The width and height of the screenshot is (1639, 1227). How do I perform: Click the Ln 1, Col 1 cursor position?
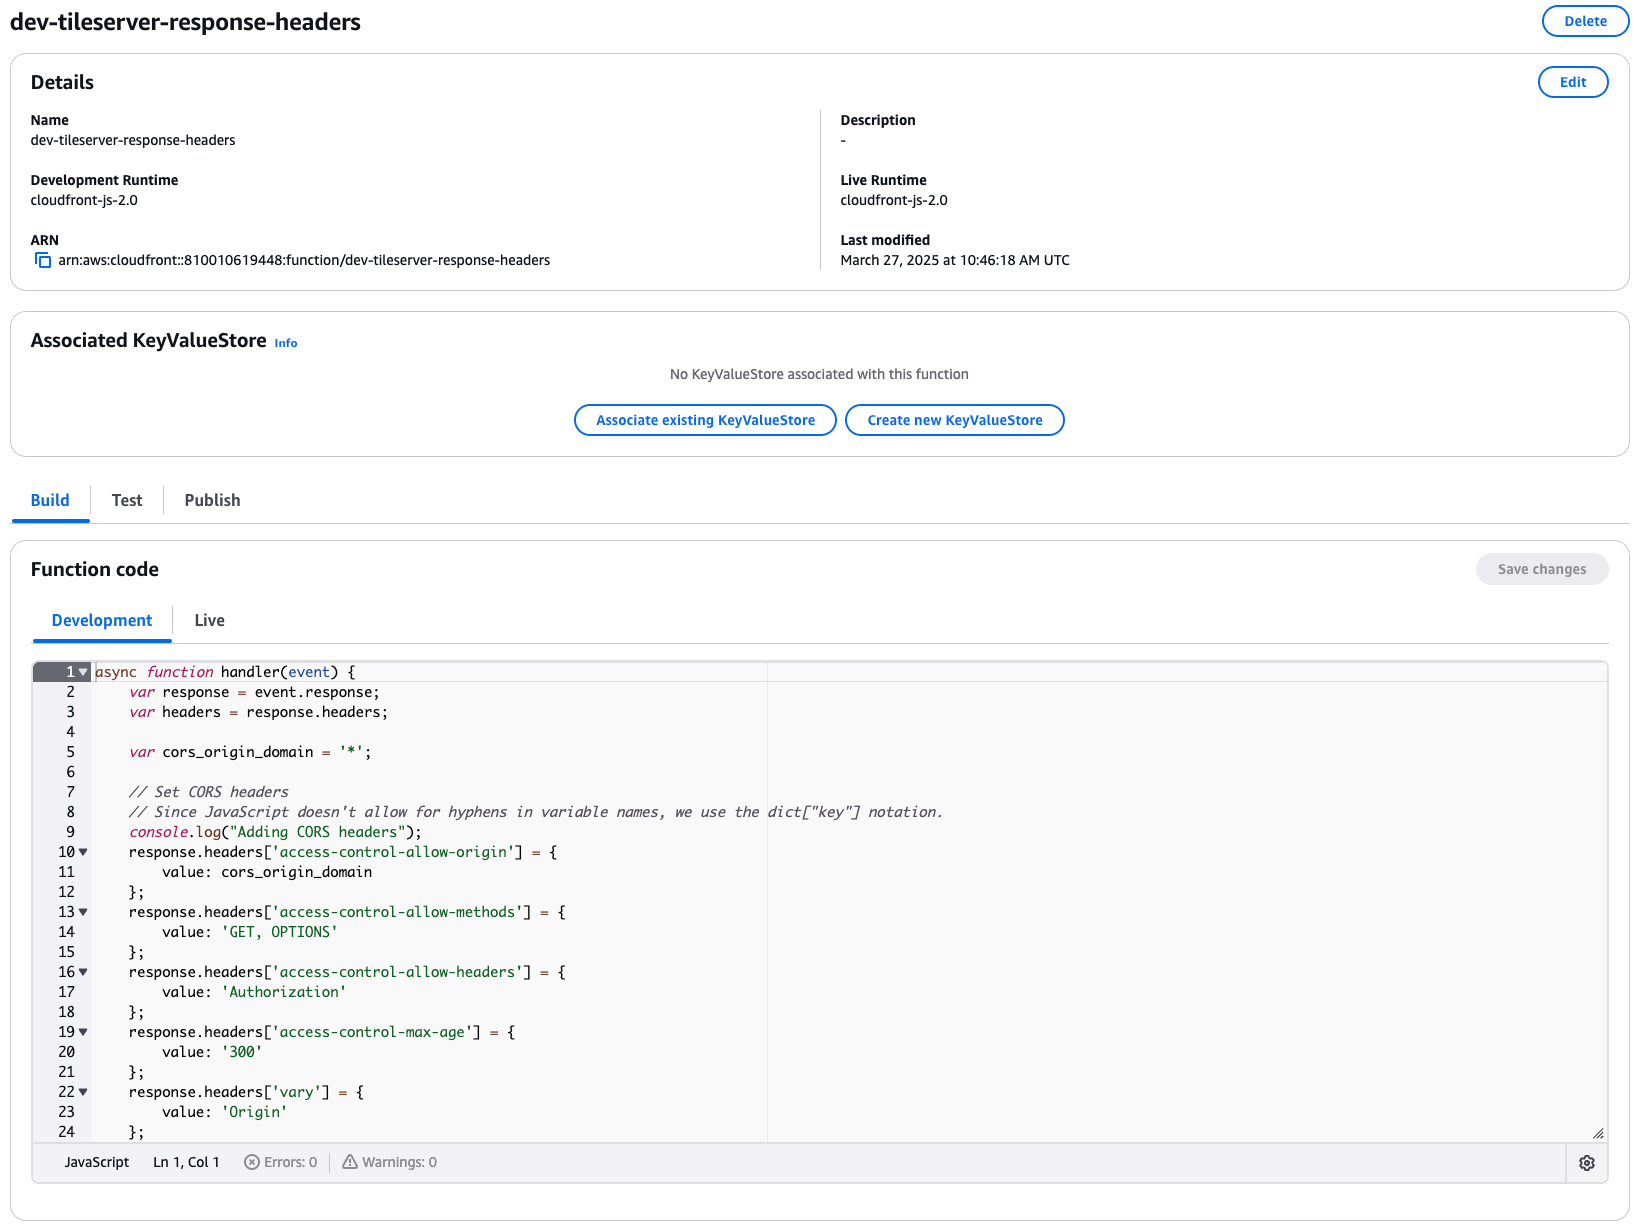tap(186, 1162)
